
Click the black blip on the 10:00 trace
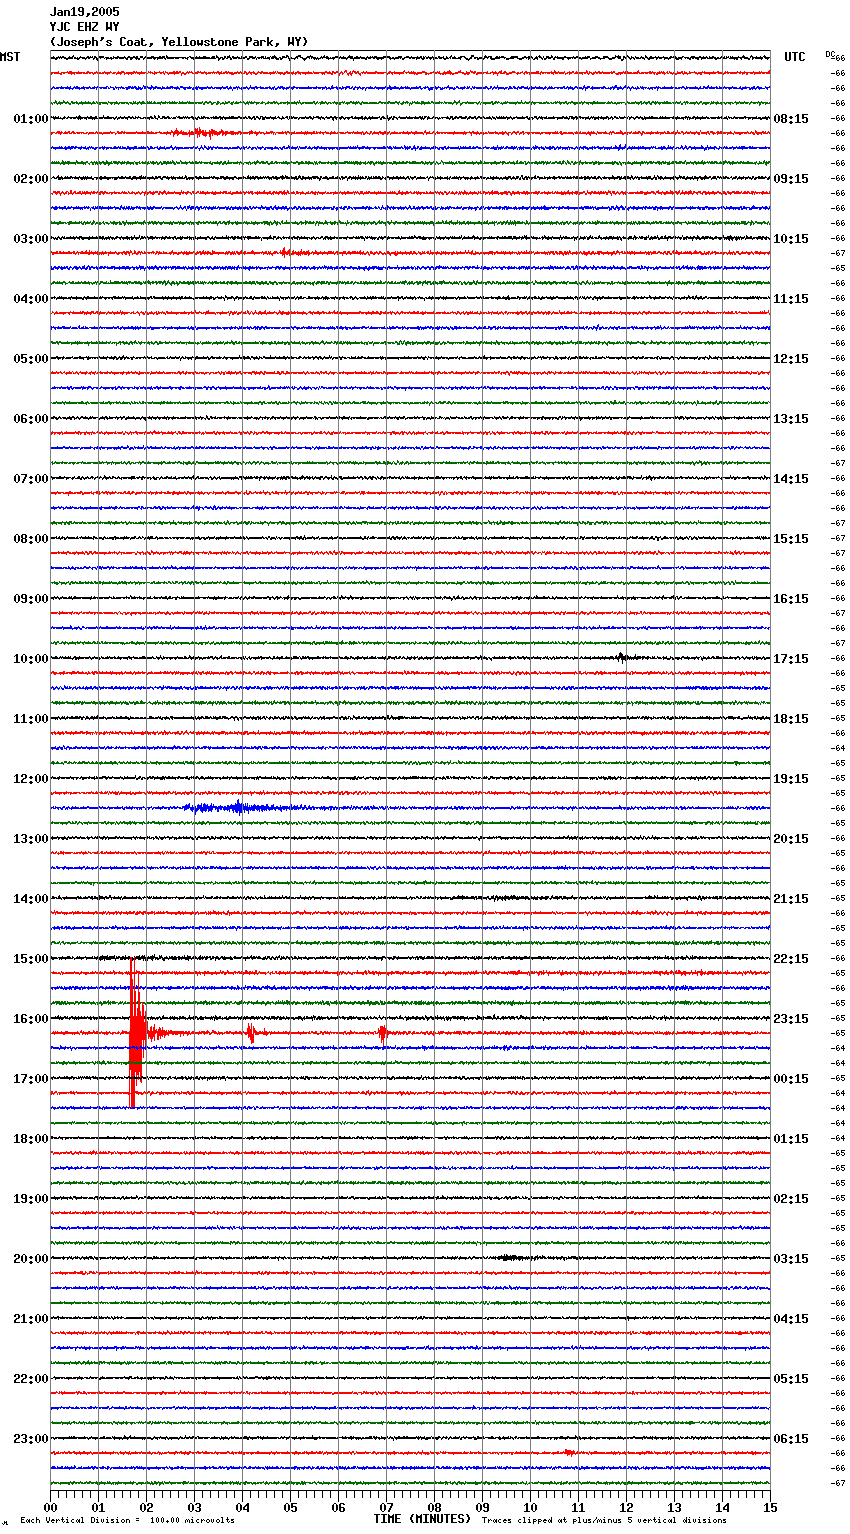click(622, 658)
